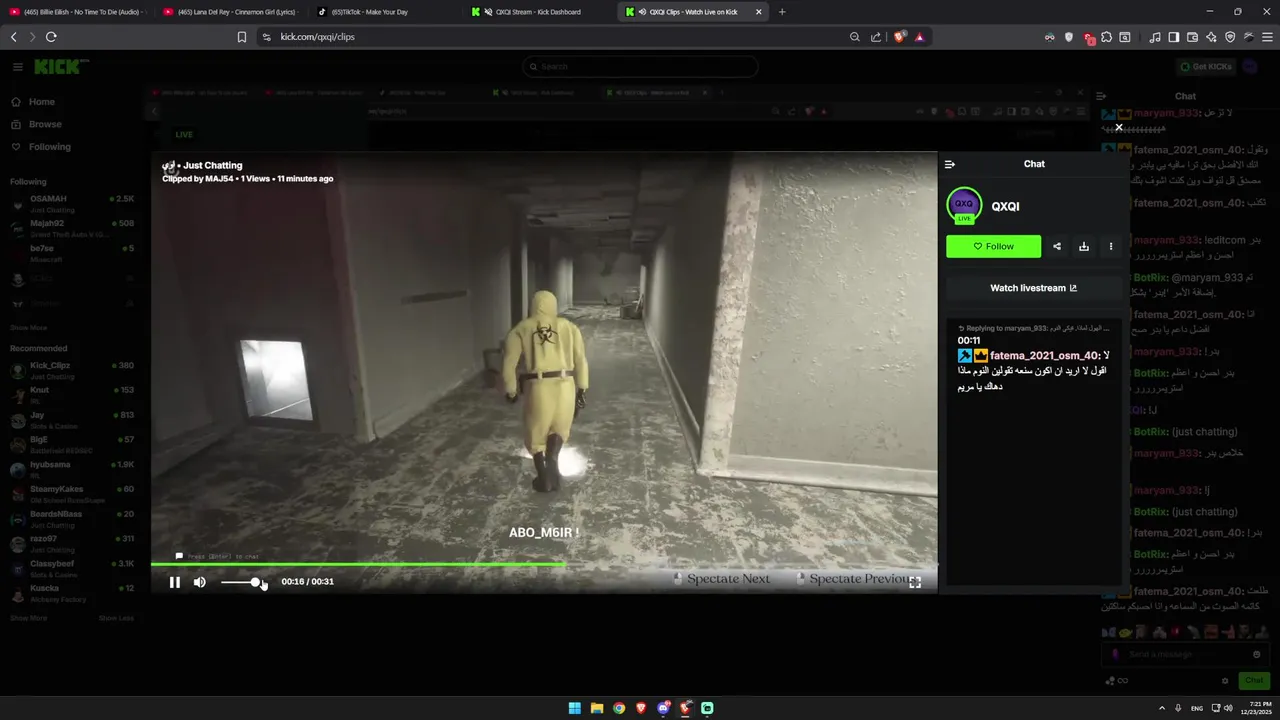This screenshot has height=720, width=1280.
Task: Open clip more options three dots
Action: (1110, 246)
